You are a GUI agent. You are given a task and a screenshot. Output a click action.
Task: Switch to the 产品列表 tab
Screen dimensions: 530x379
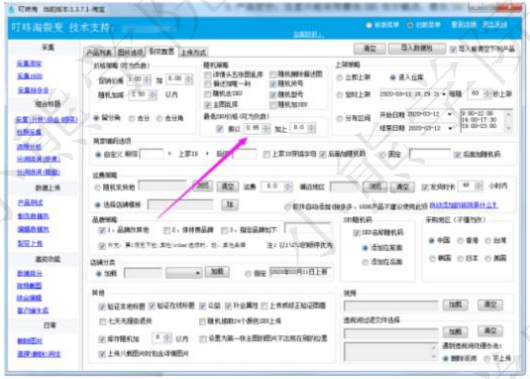(x=99, y=52)
